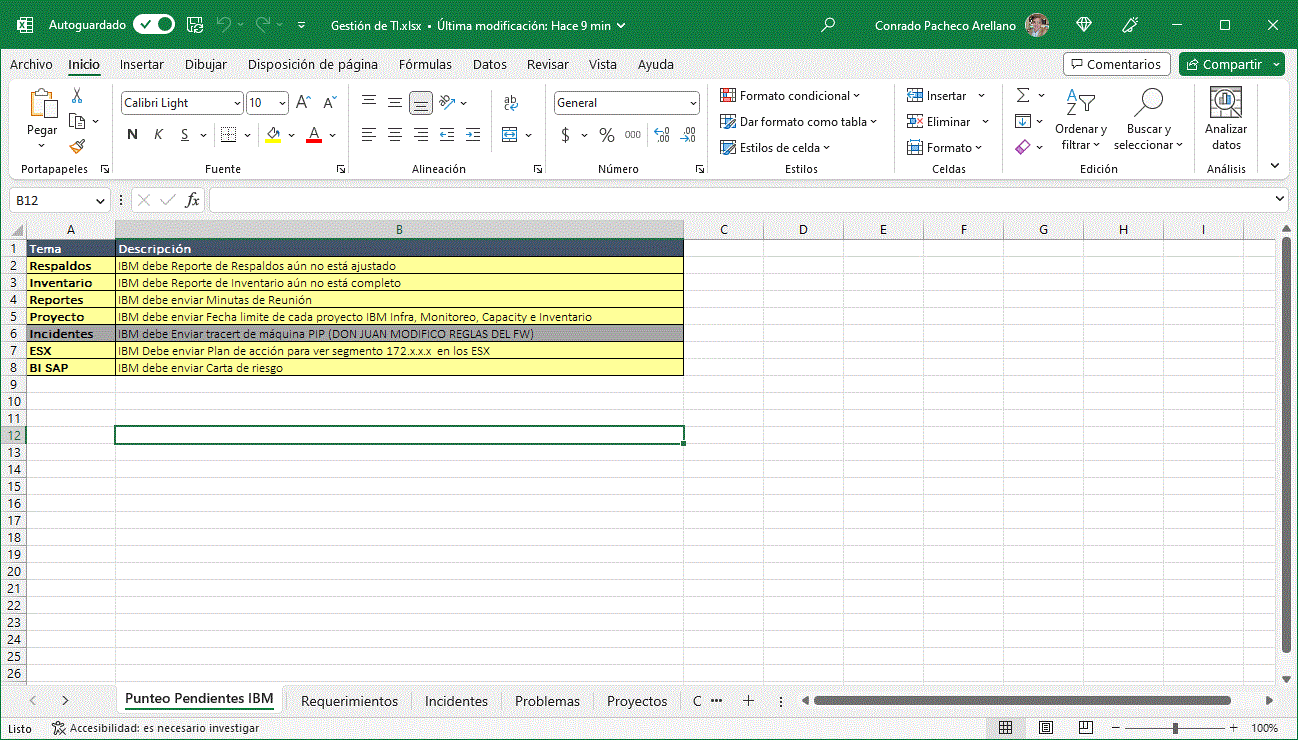1298x740 pixels.
Task: Open the General number format dropdown
Action: tap(694, 103)
